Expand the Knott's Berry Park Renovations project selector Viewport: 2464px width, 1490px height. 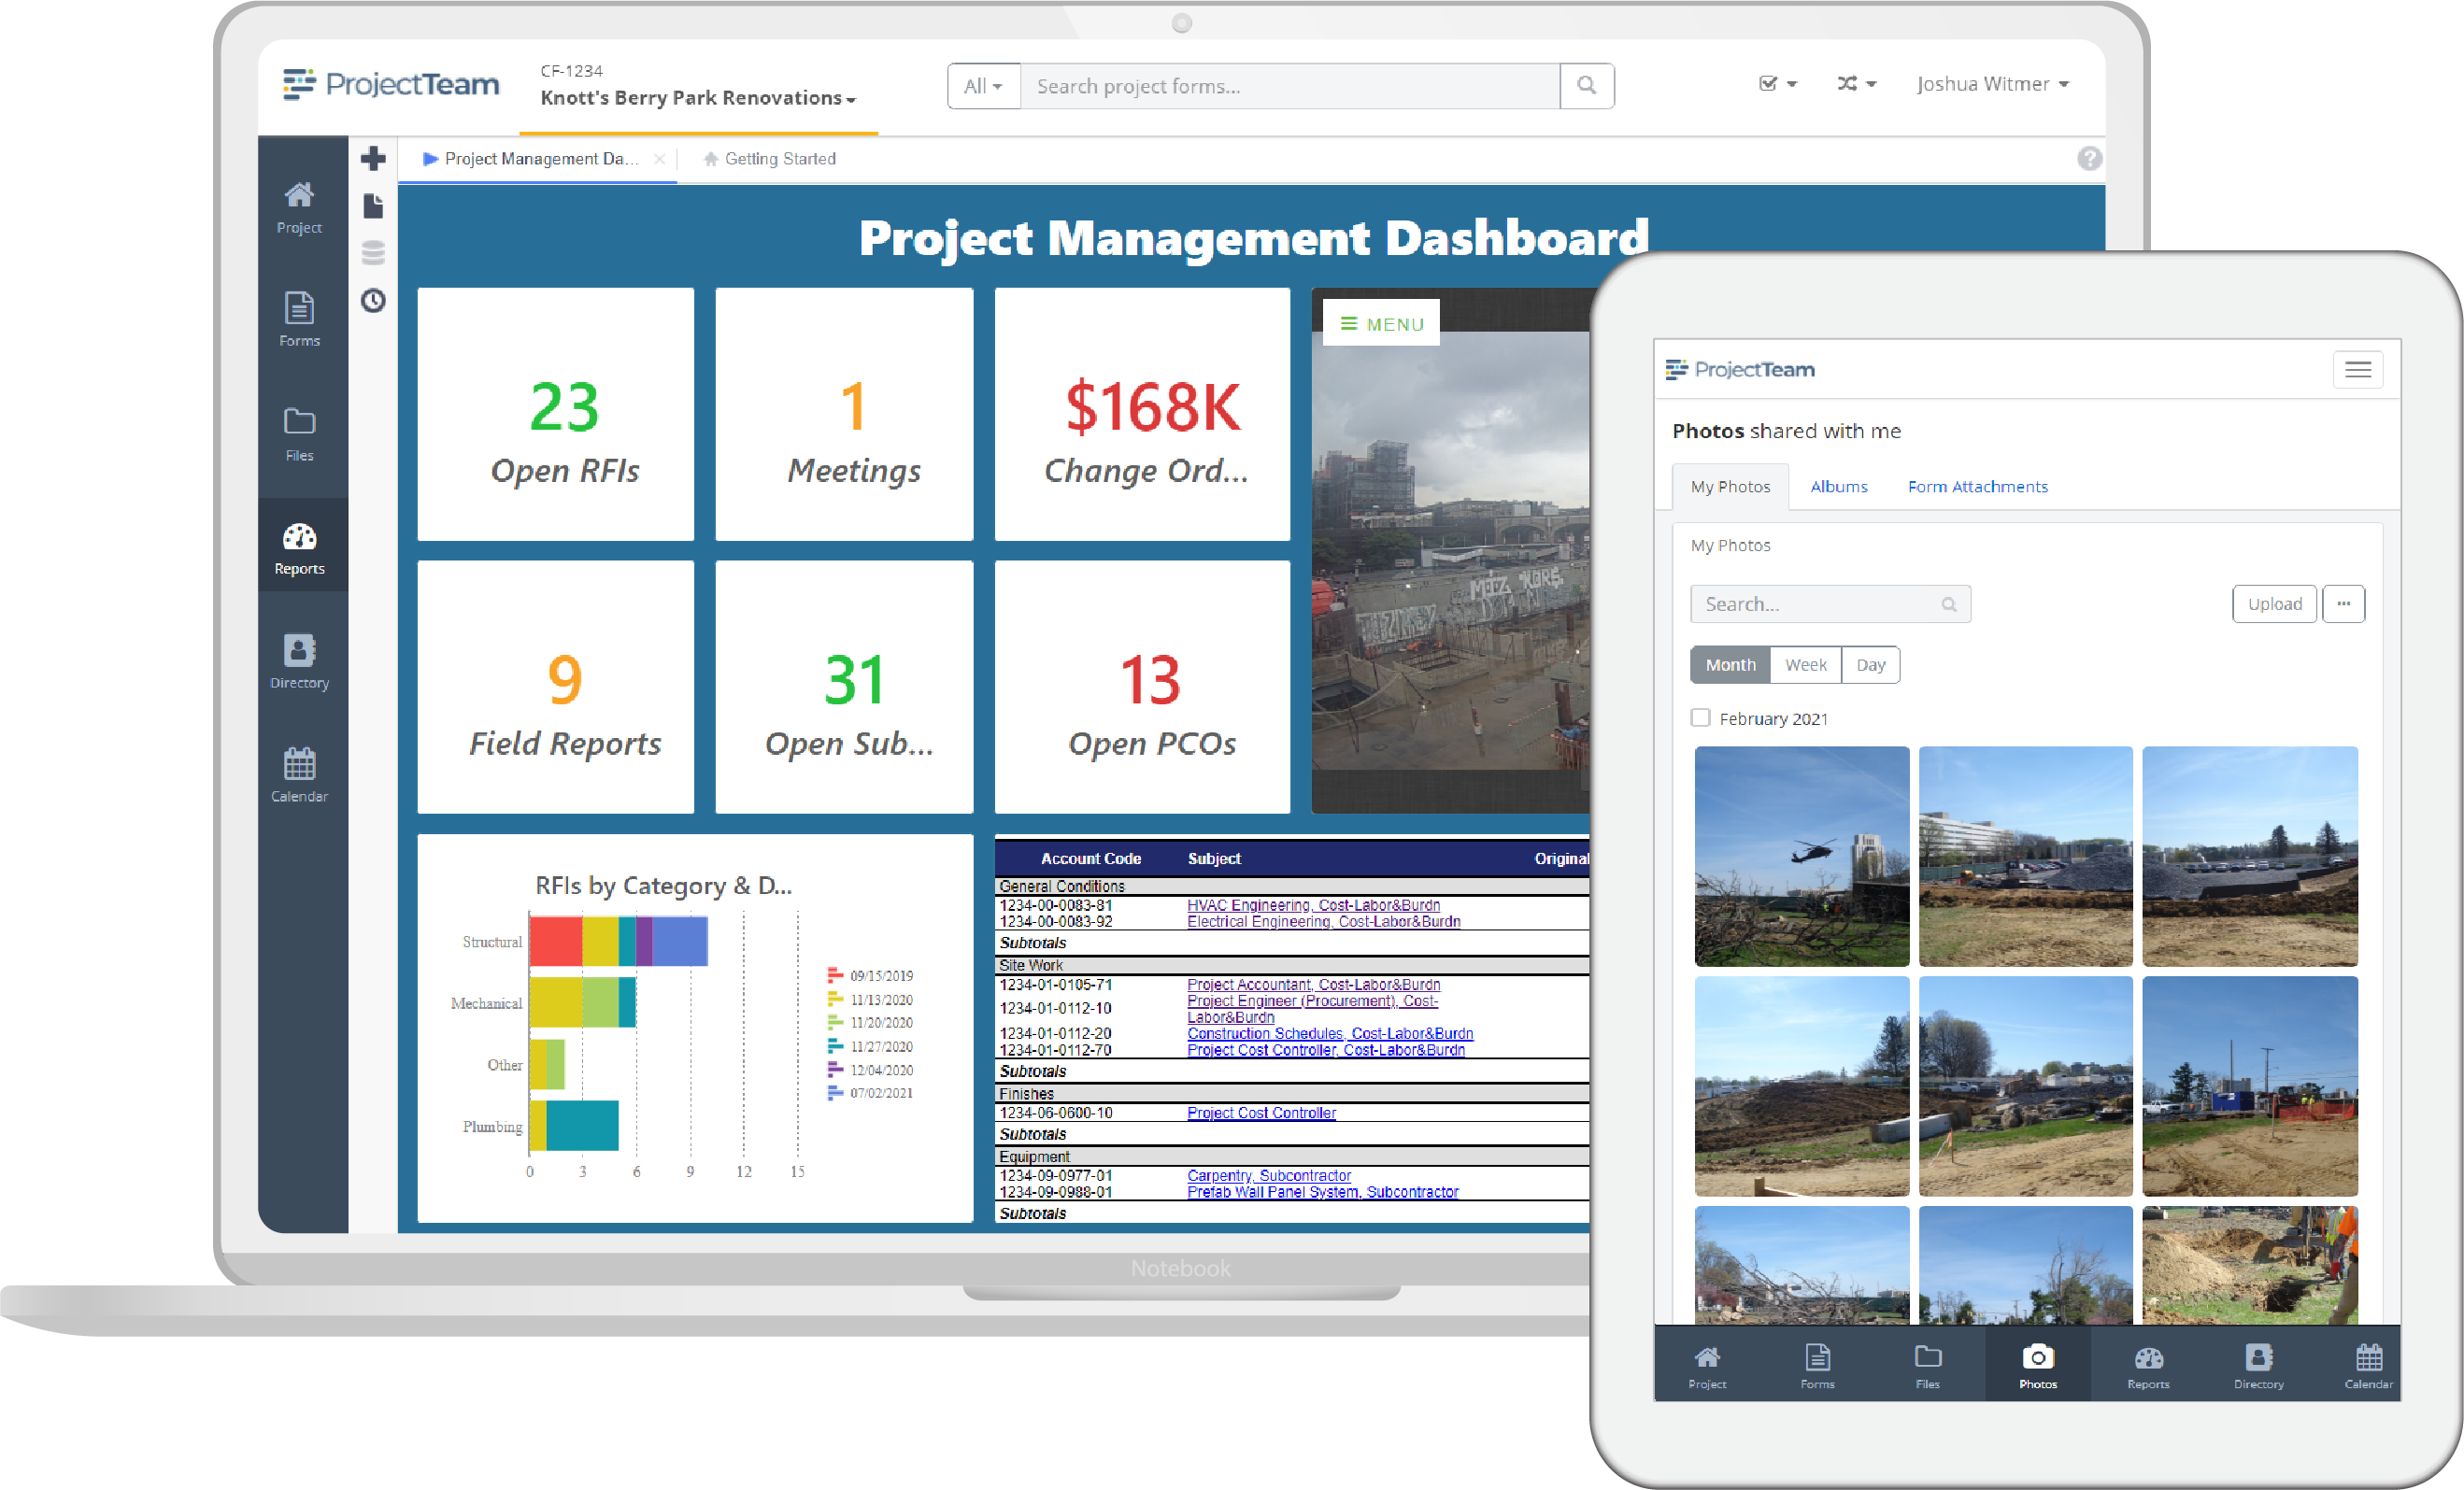coord(850,99)
